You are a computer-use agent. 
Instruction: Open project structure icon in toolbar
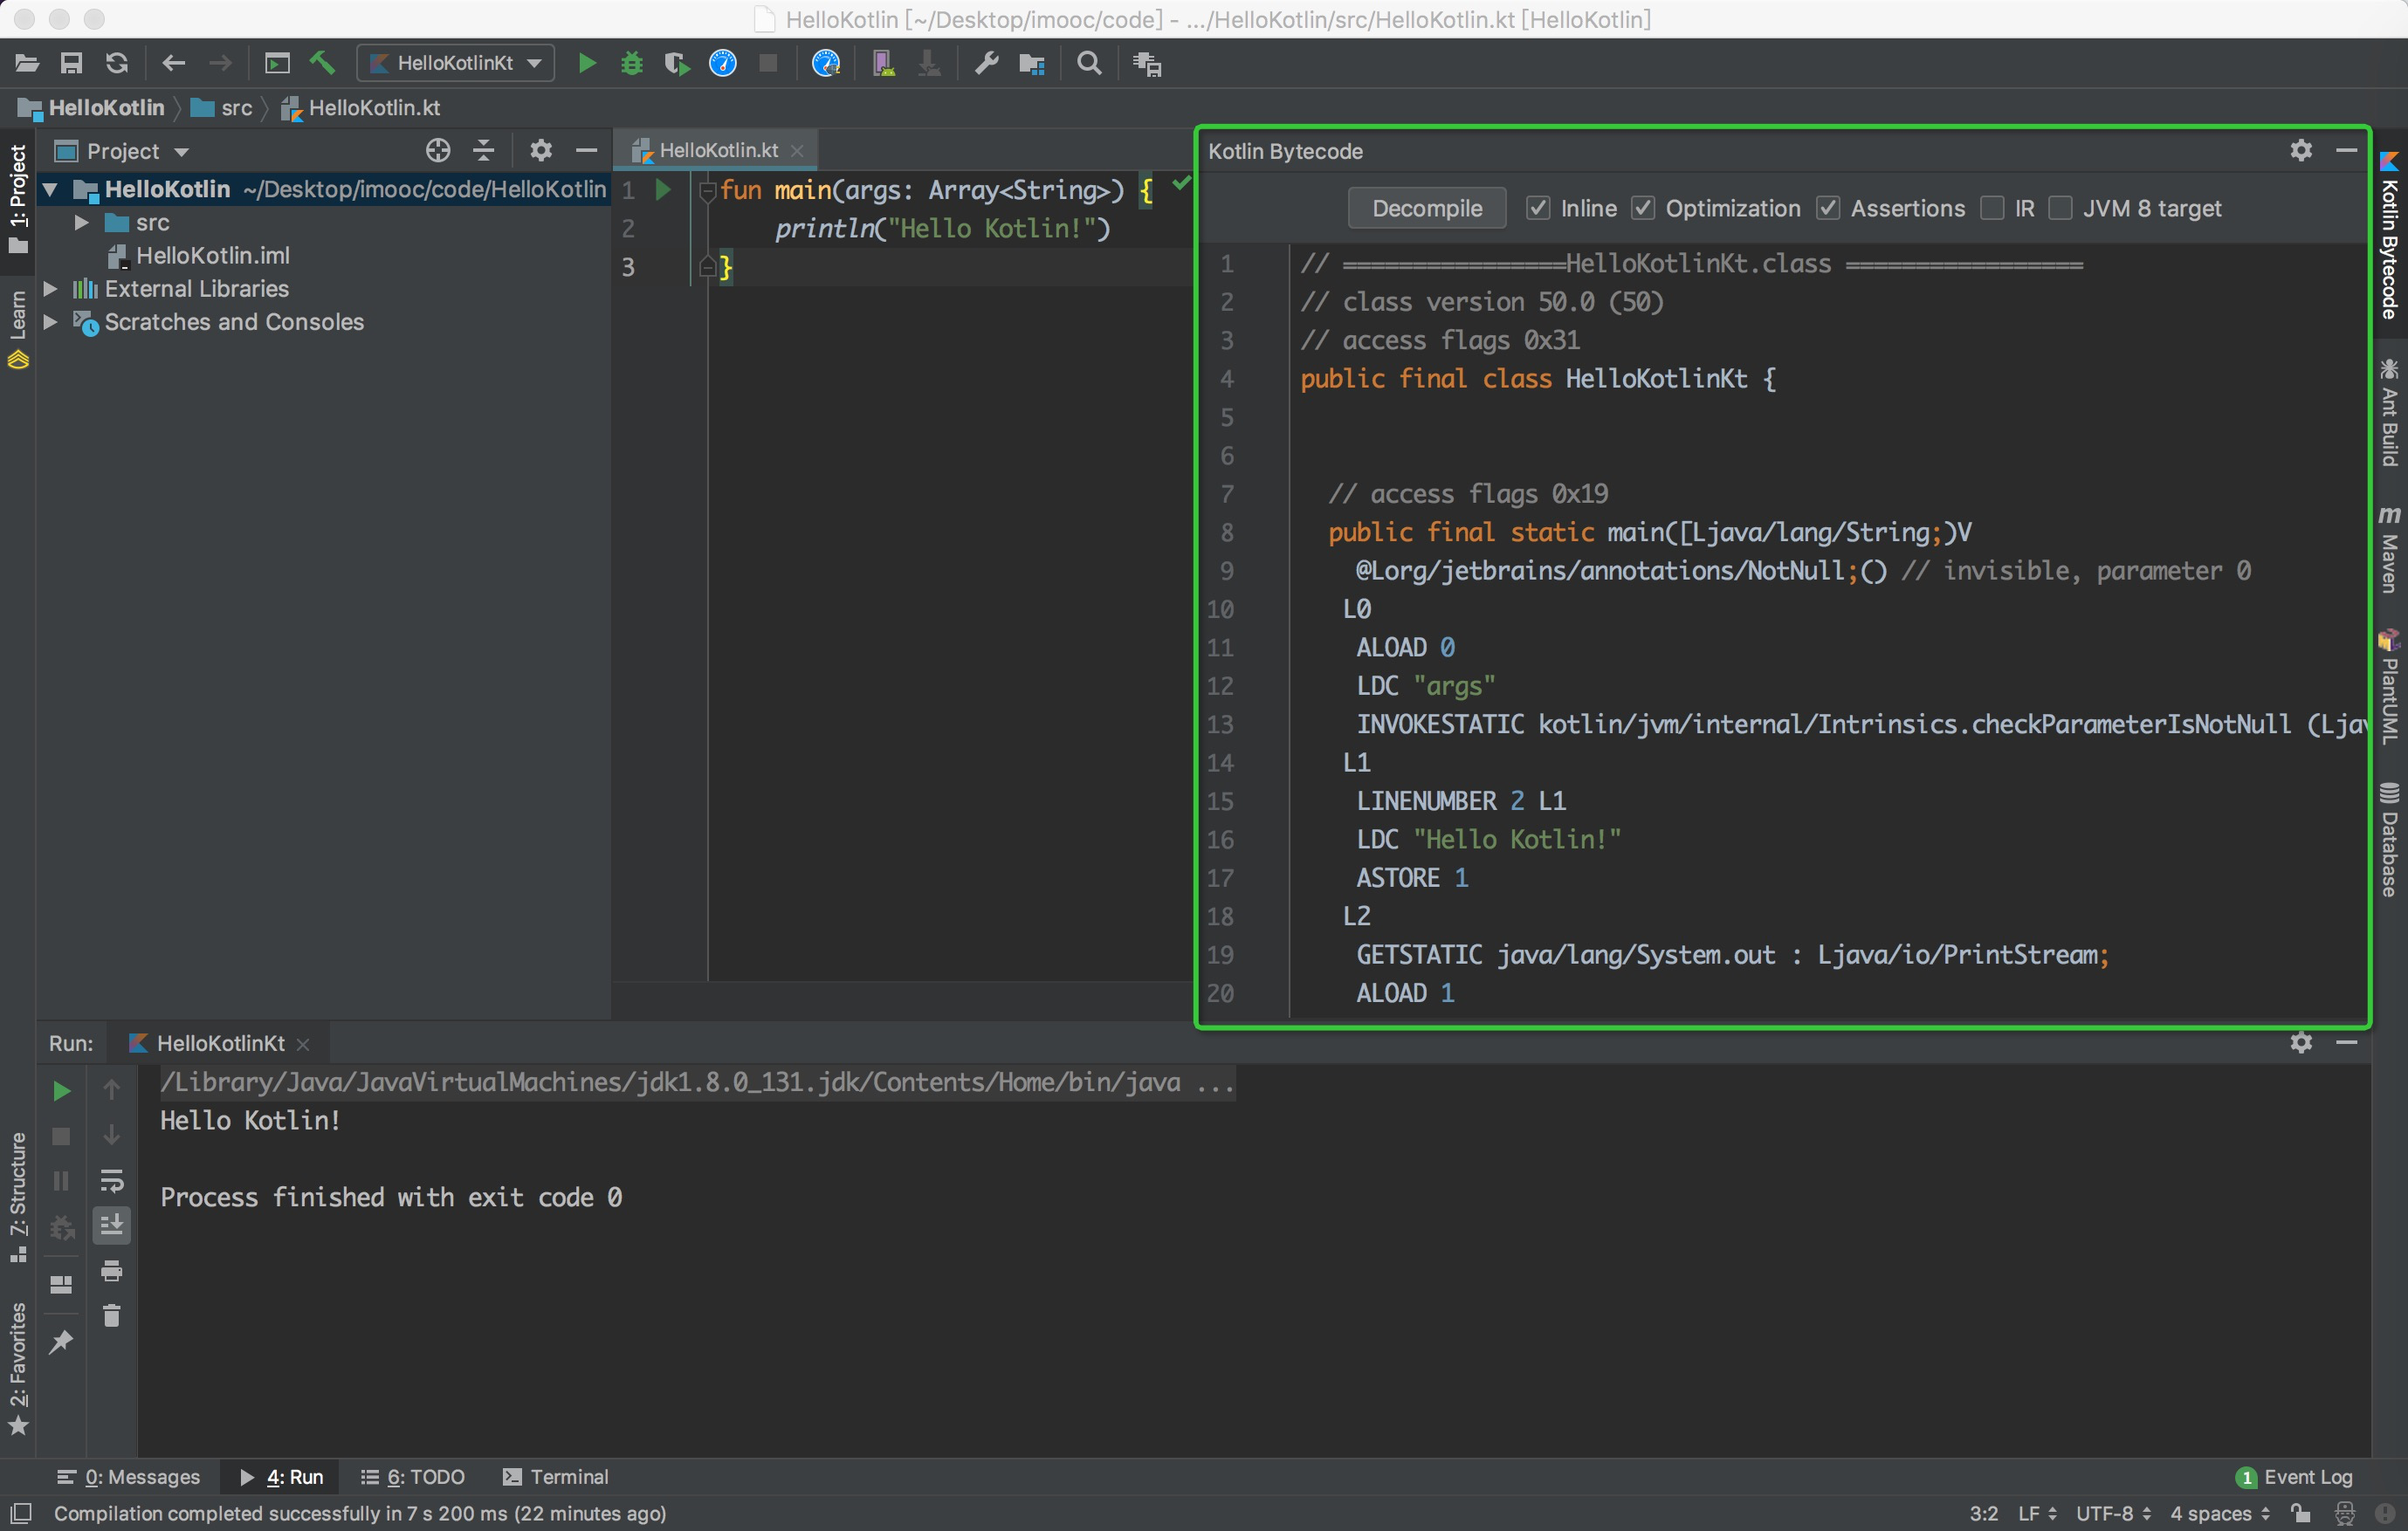(x=1032, y=64)
